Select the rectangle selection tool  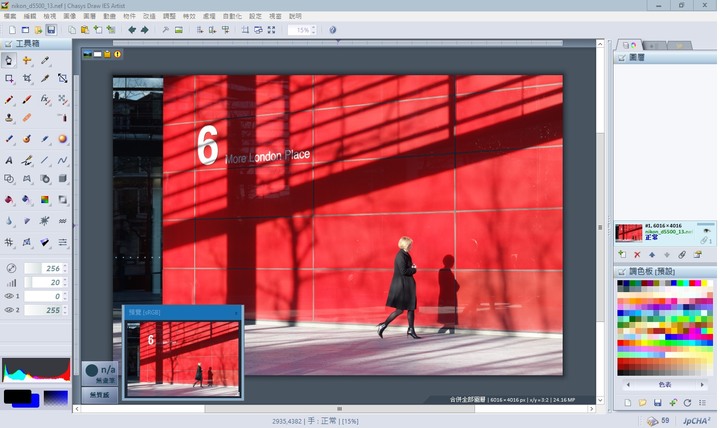coord(9,79)
